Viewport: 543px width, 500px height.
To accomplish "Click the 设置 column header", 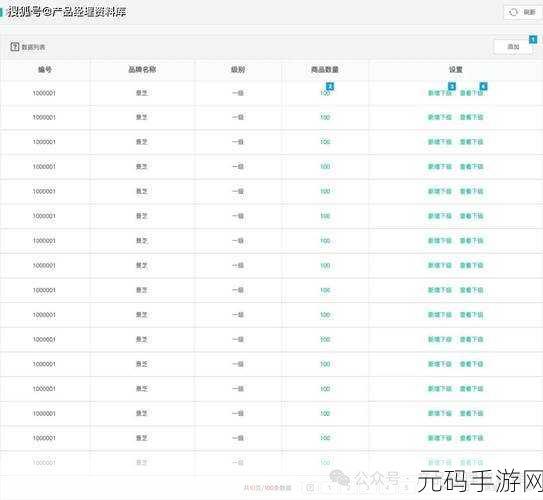I will point(455,70).
